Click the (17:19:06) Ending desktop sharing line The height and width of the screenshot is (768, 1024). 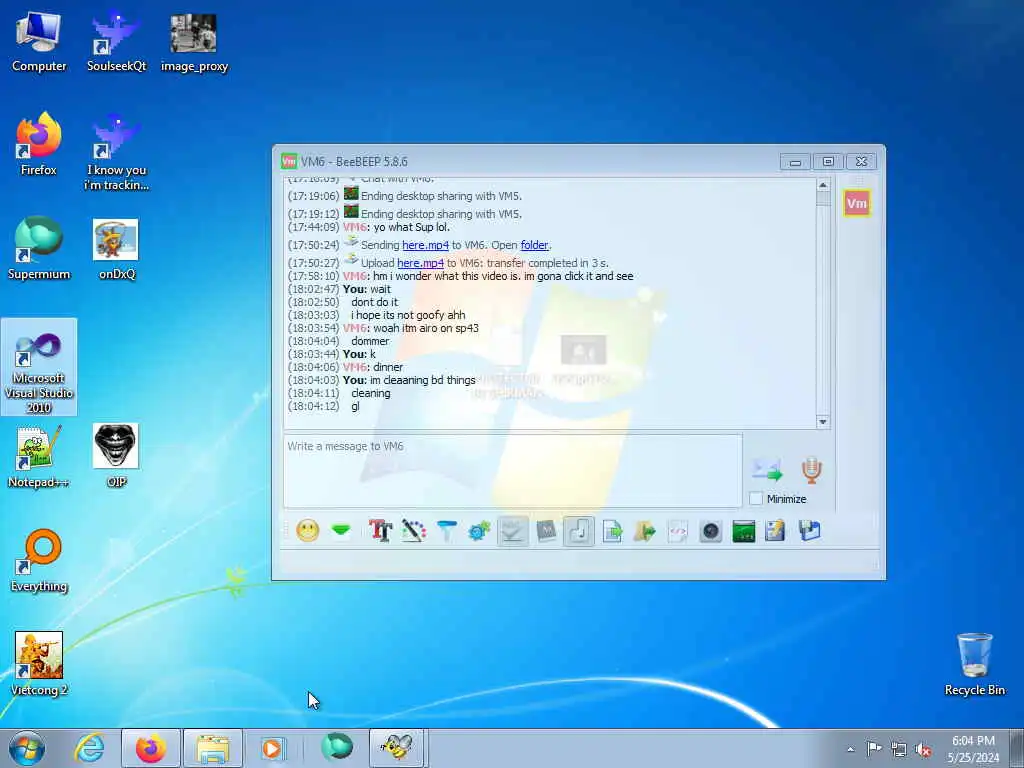405,195
